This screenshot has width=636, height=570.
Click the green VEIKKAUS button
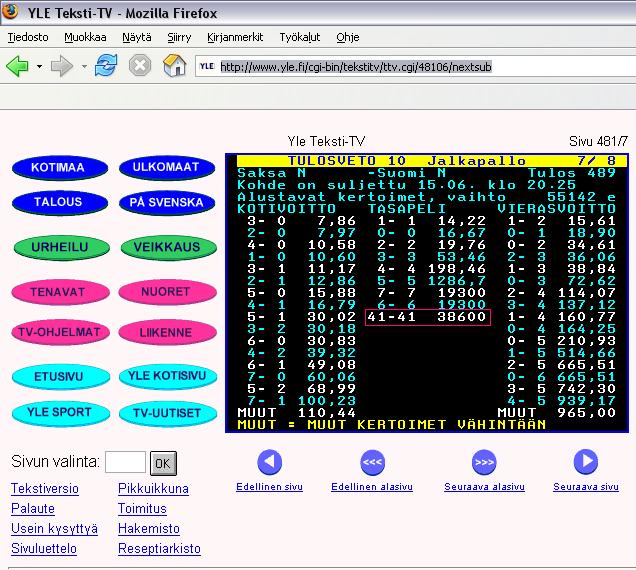click(168, 247)
